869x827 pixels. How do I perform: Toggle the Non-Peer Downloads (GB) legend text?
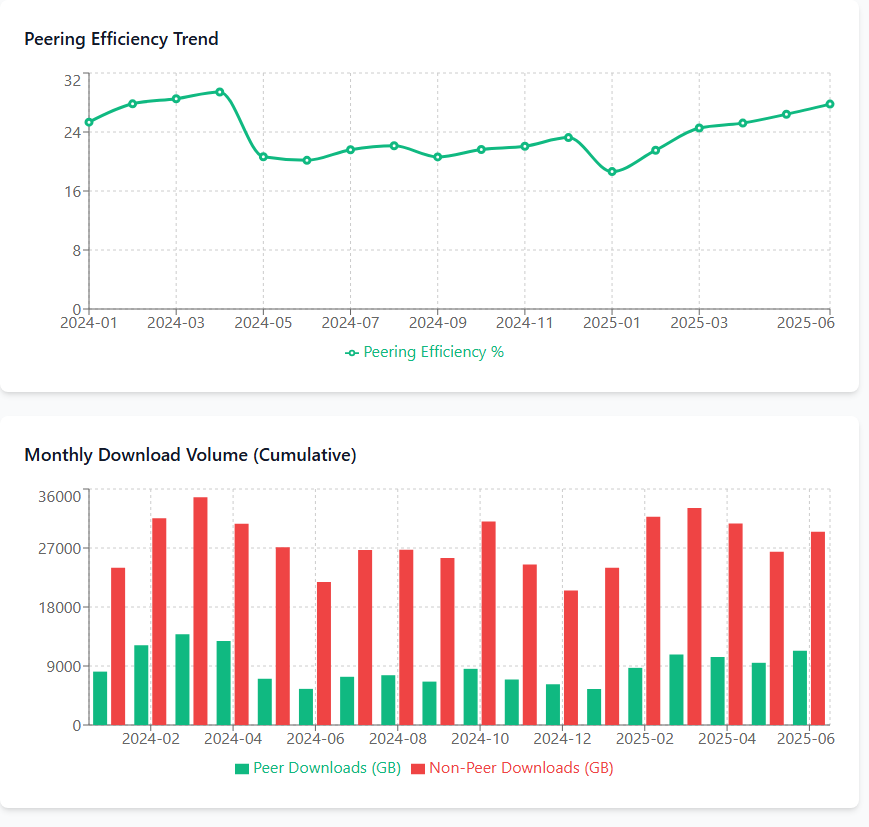point(521,769)
